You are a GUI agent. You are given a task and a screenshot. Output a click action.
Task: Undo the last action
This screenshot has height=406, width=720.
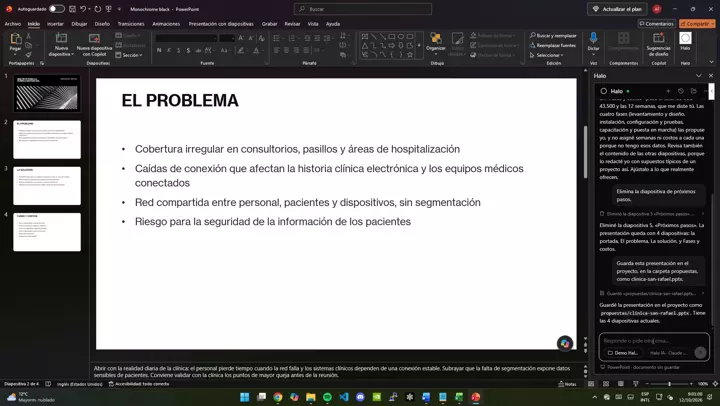(83, 9)
